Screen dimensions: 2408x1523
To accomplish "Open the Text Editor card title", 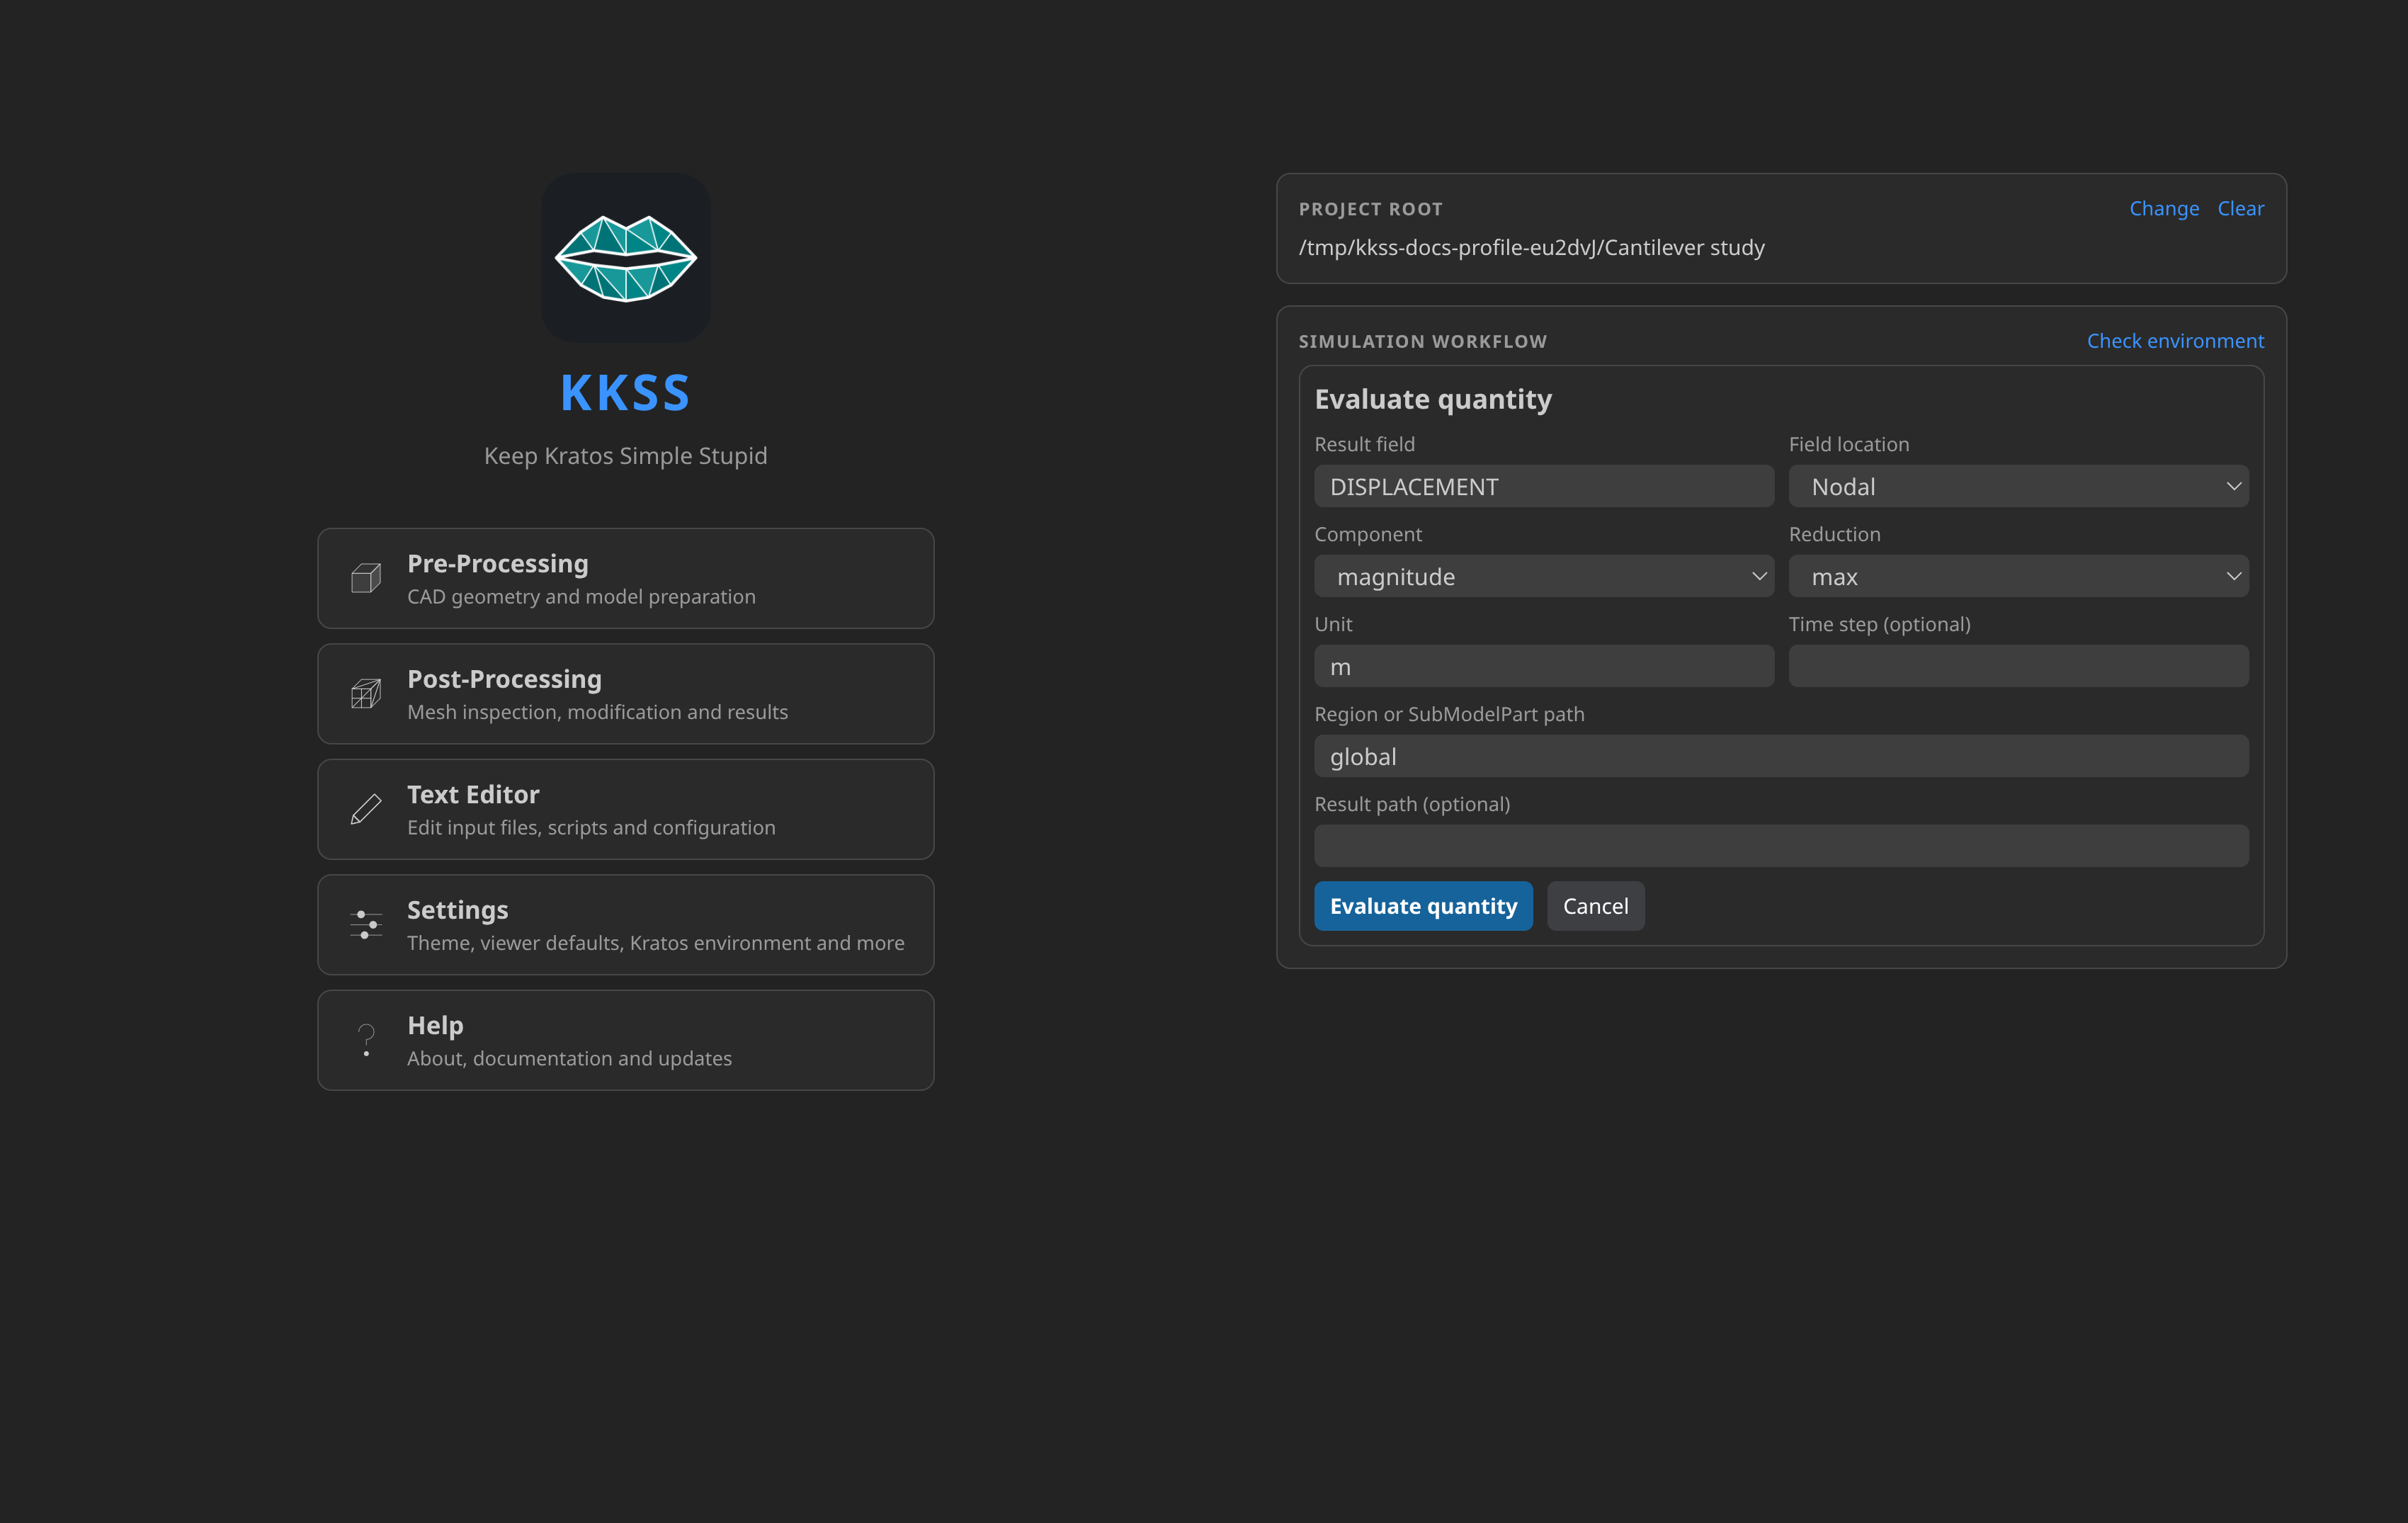I will 473,794.
